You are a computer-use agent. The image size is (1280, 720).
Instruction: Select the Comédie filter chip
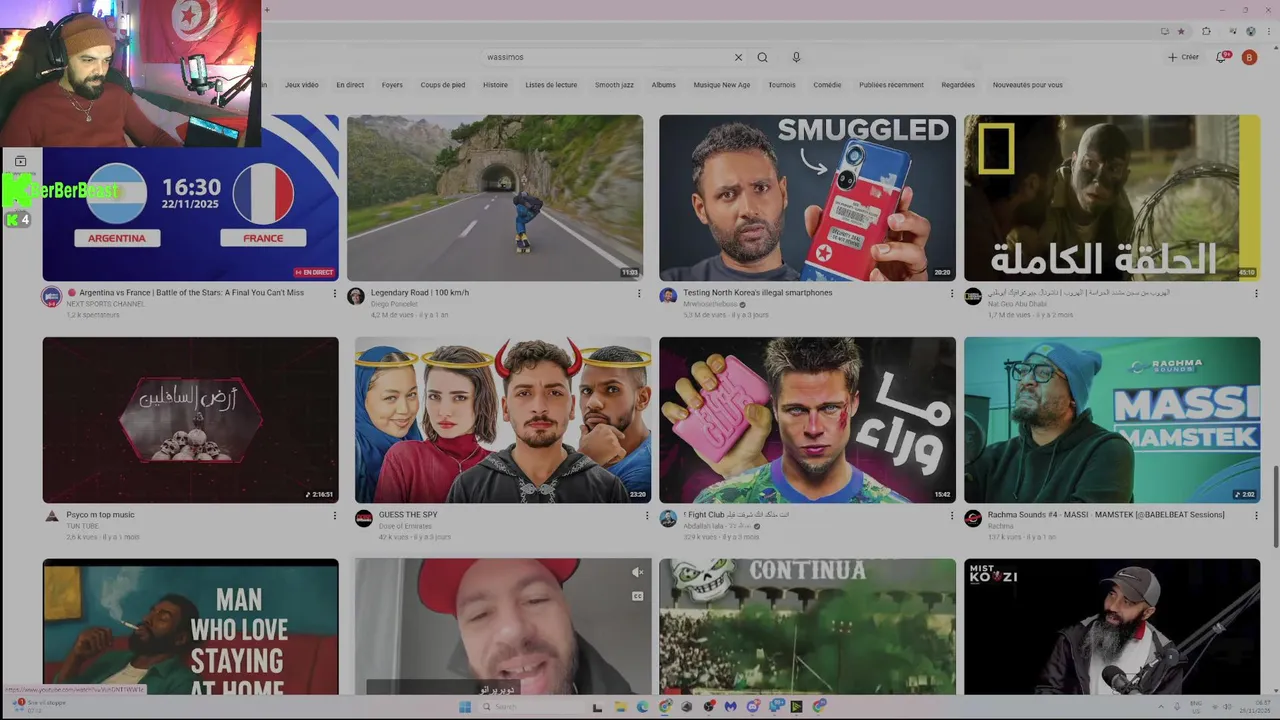tap(827, 85)
